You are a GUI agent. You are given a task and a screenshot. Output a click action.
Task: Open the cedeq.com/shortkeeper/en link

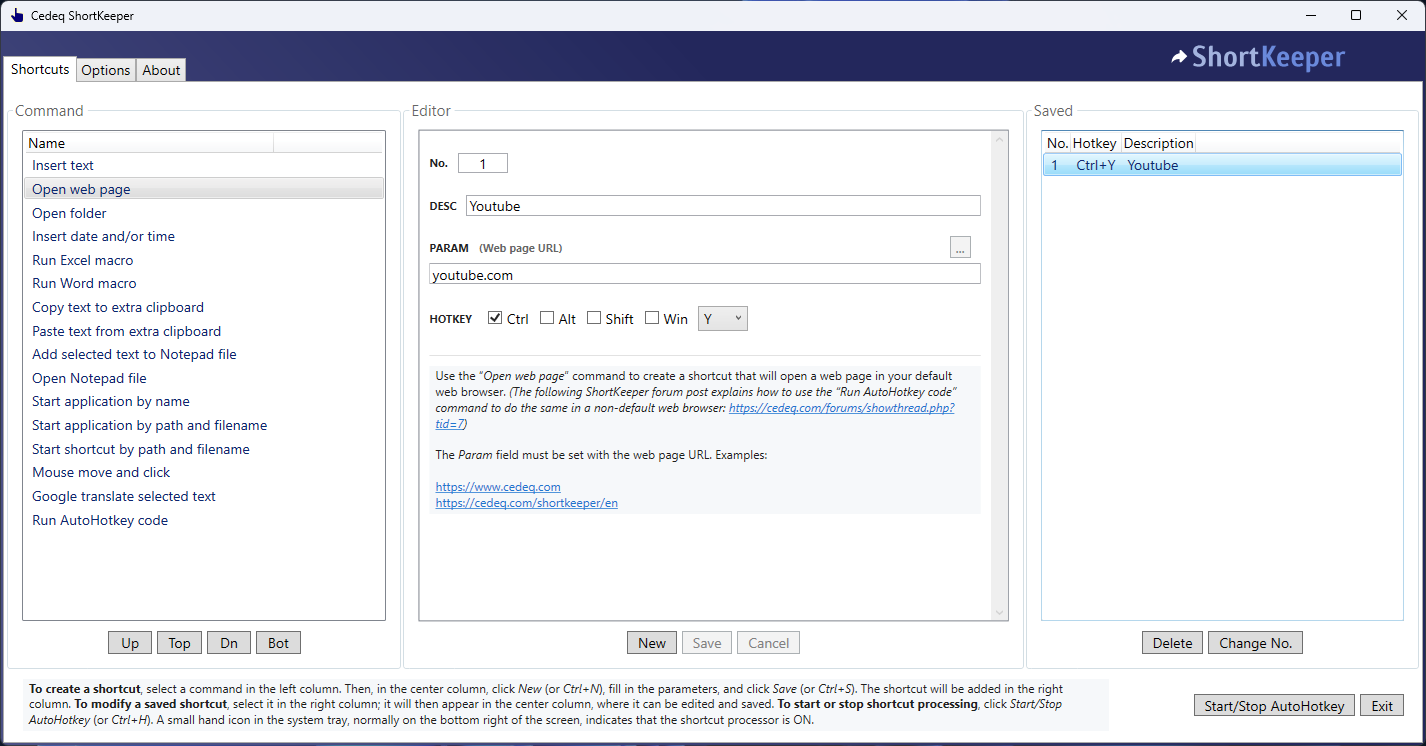click(526, 503)
